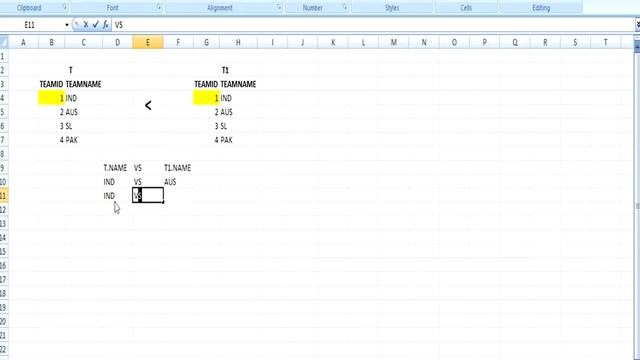Select row 3 header
This screenshot has height=360, width=640.
tap(4, 84)
